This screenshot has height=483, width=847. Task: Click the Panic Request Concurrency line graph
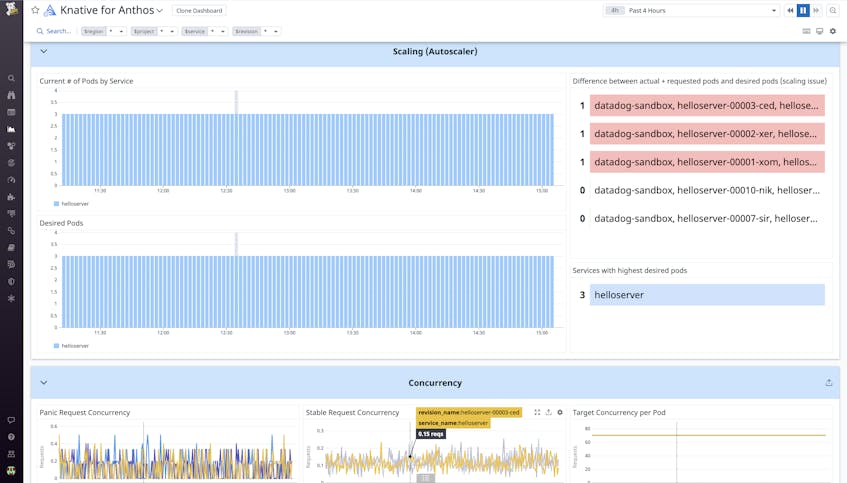(176, 457)
